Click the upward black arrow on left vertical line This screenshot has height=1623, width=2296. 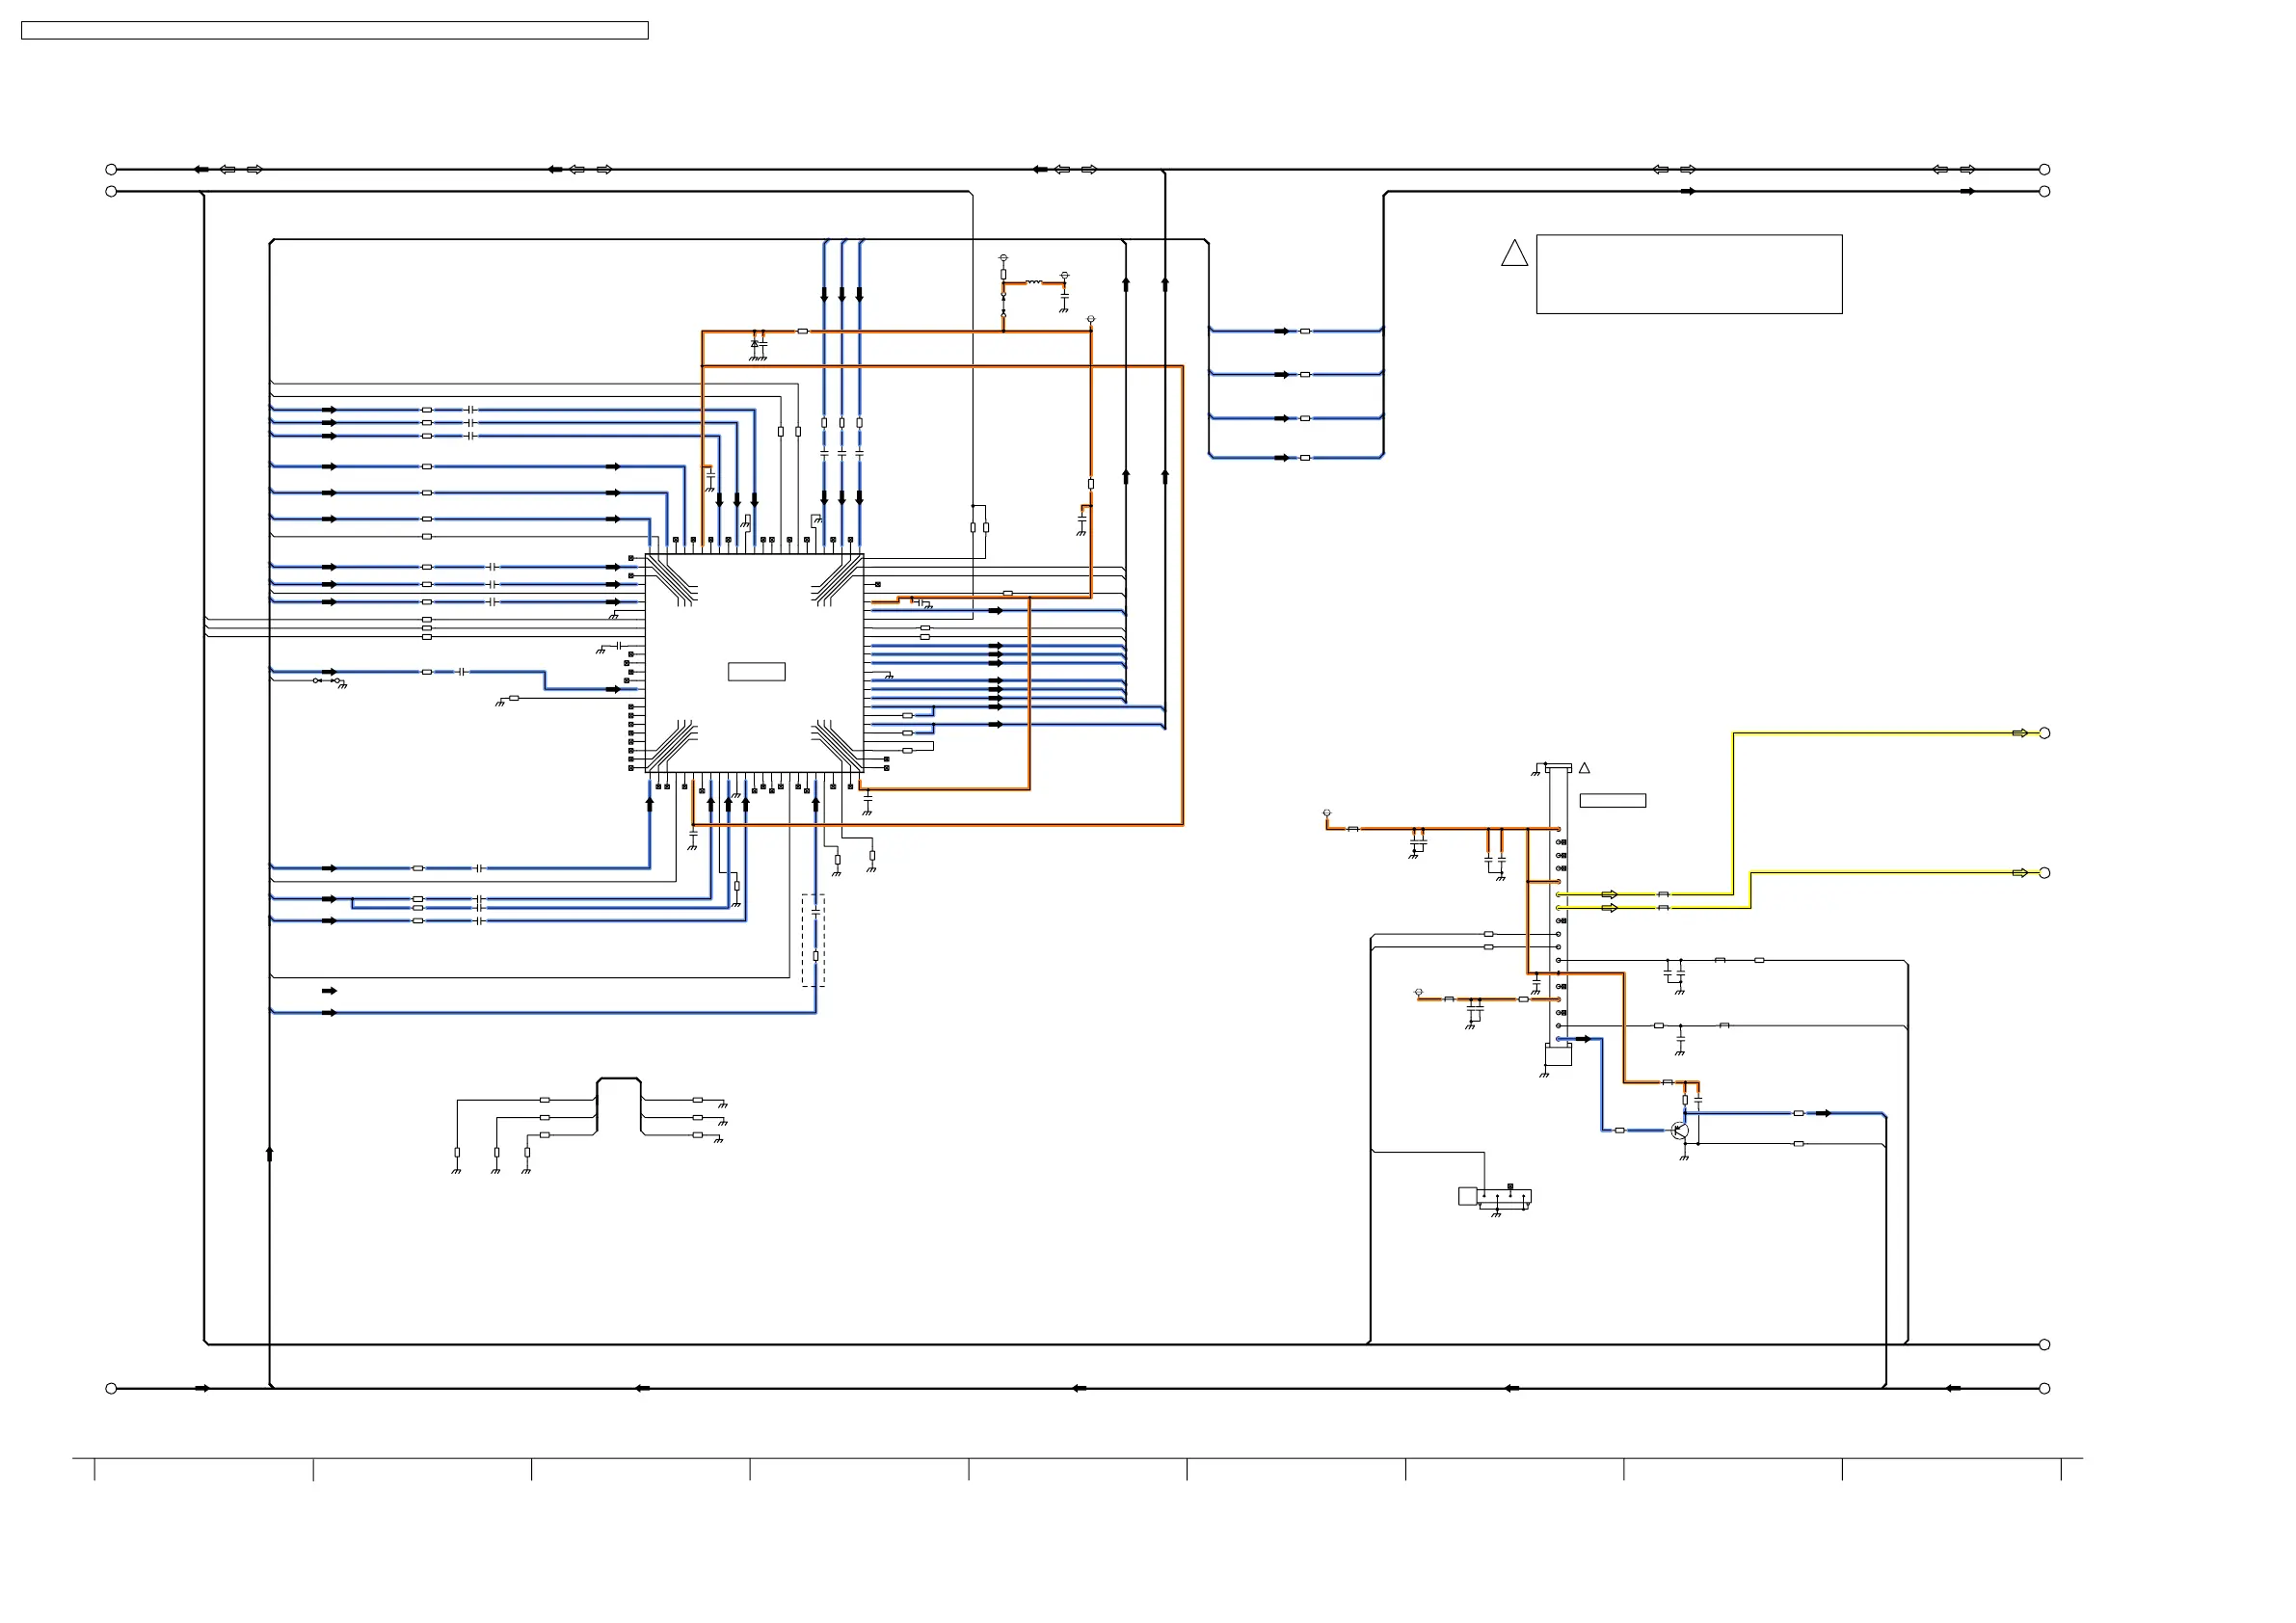(269, 1153)
